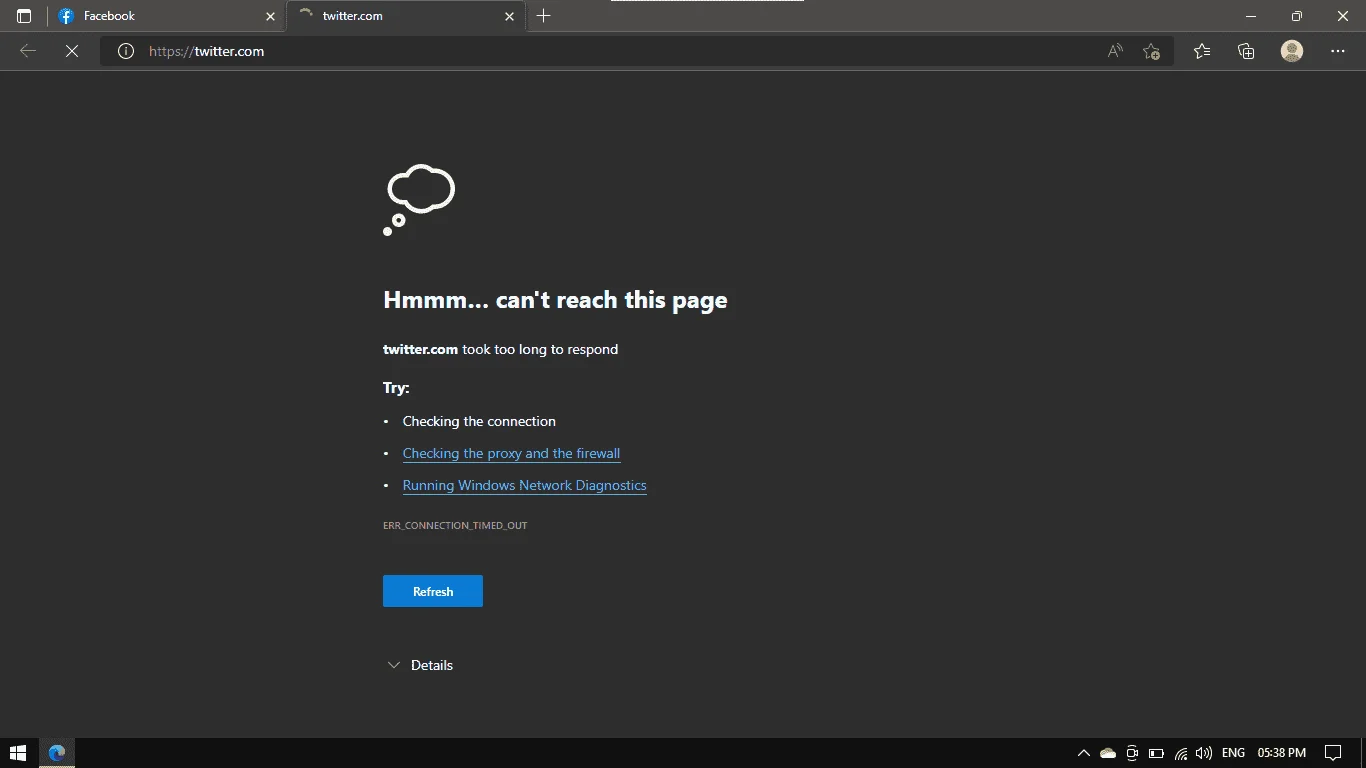1366x768 pixels.
Task: Switch ENG input language
Action: pyautogui.click(x=1233, y=753)
